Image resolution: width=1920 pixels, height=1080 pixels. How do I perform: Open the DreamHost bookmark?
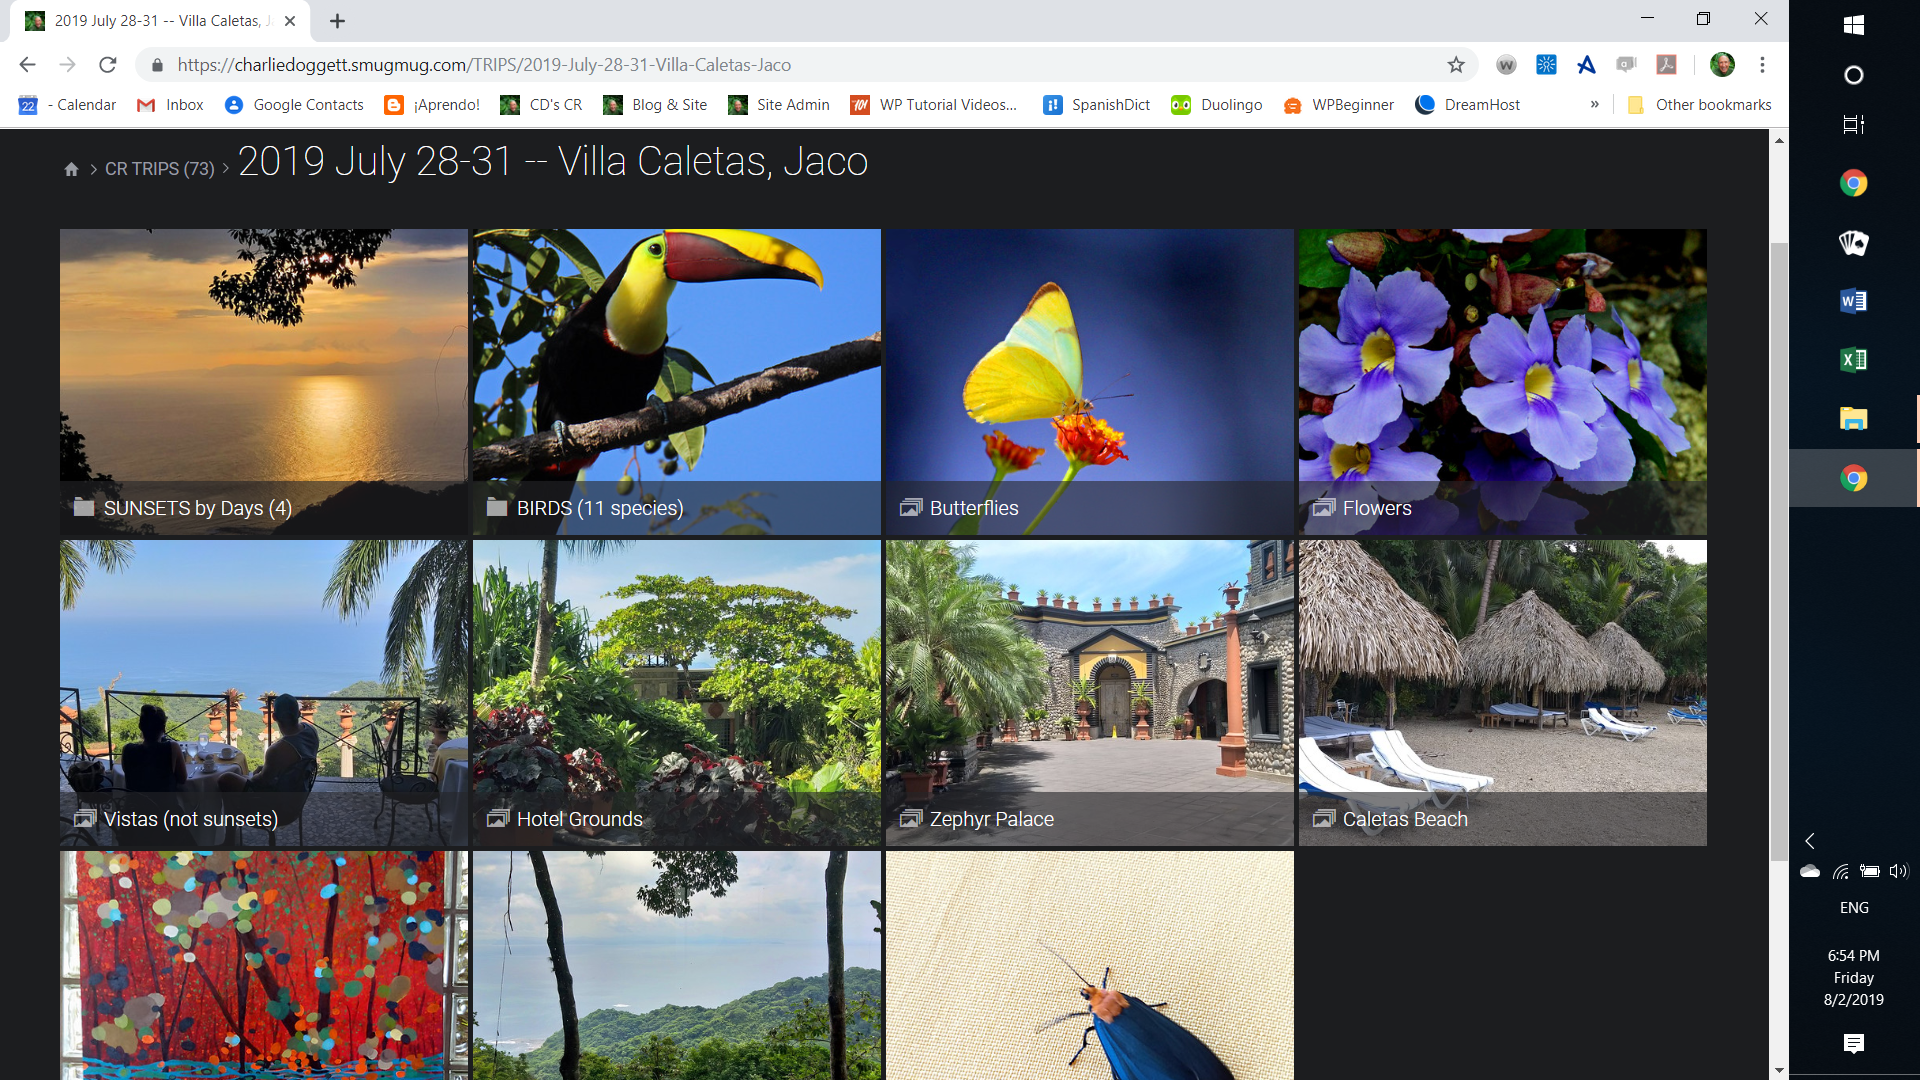[x=1467, y=105]
